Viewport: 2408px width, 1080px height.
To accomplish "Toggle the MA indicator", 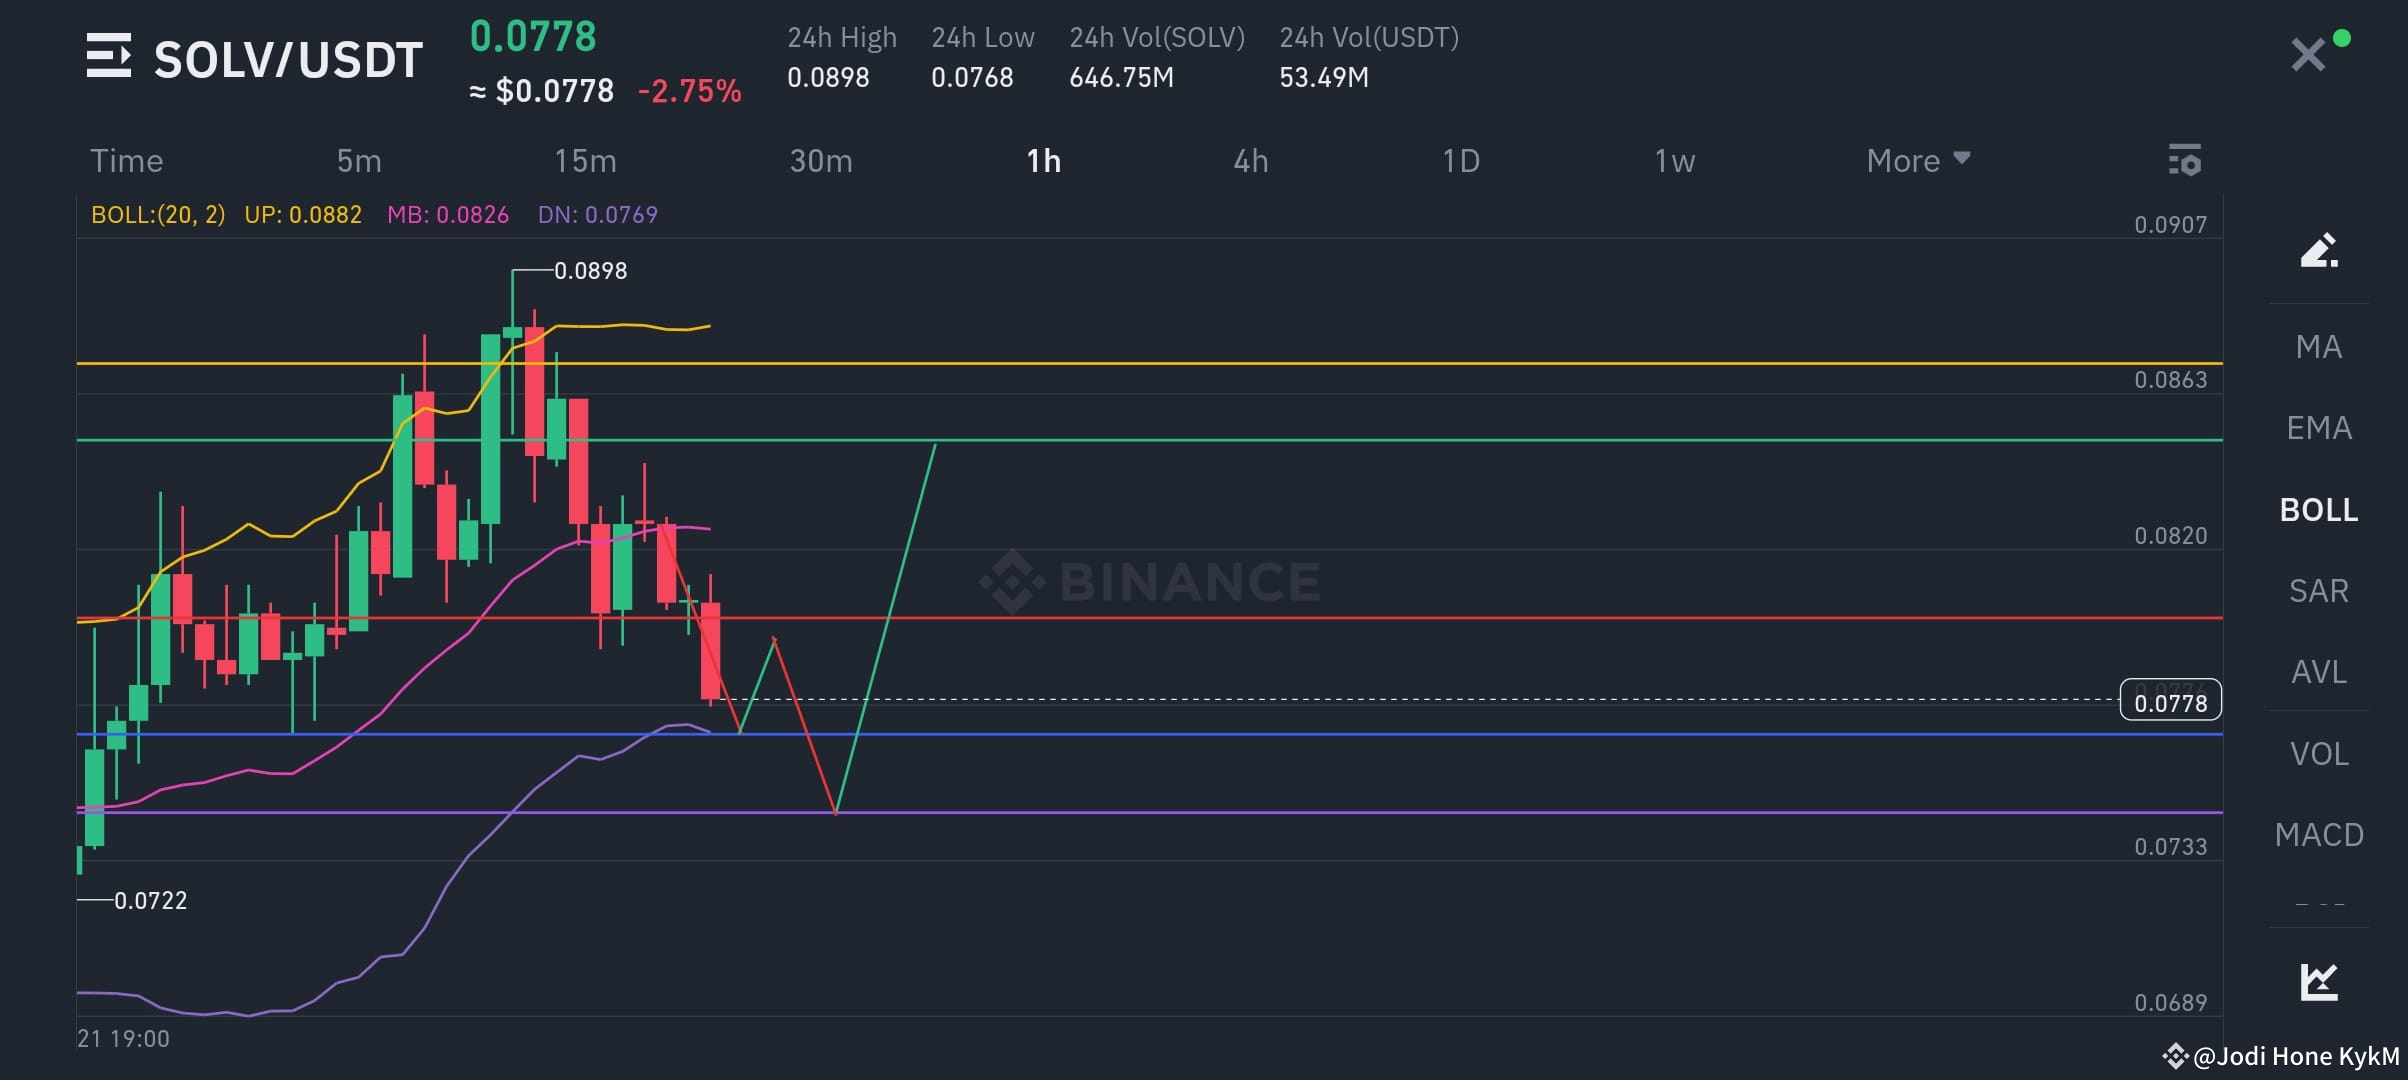I will 2319,347.
